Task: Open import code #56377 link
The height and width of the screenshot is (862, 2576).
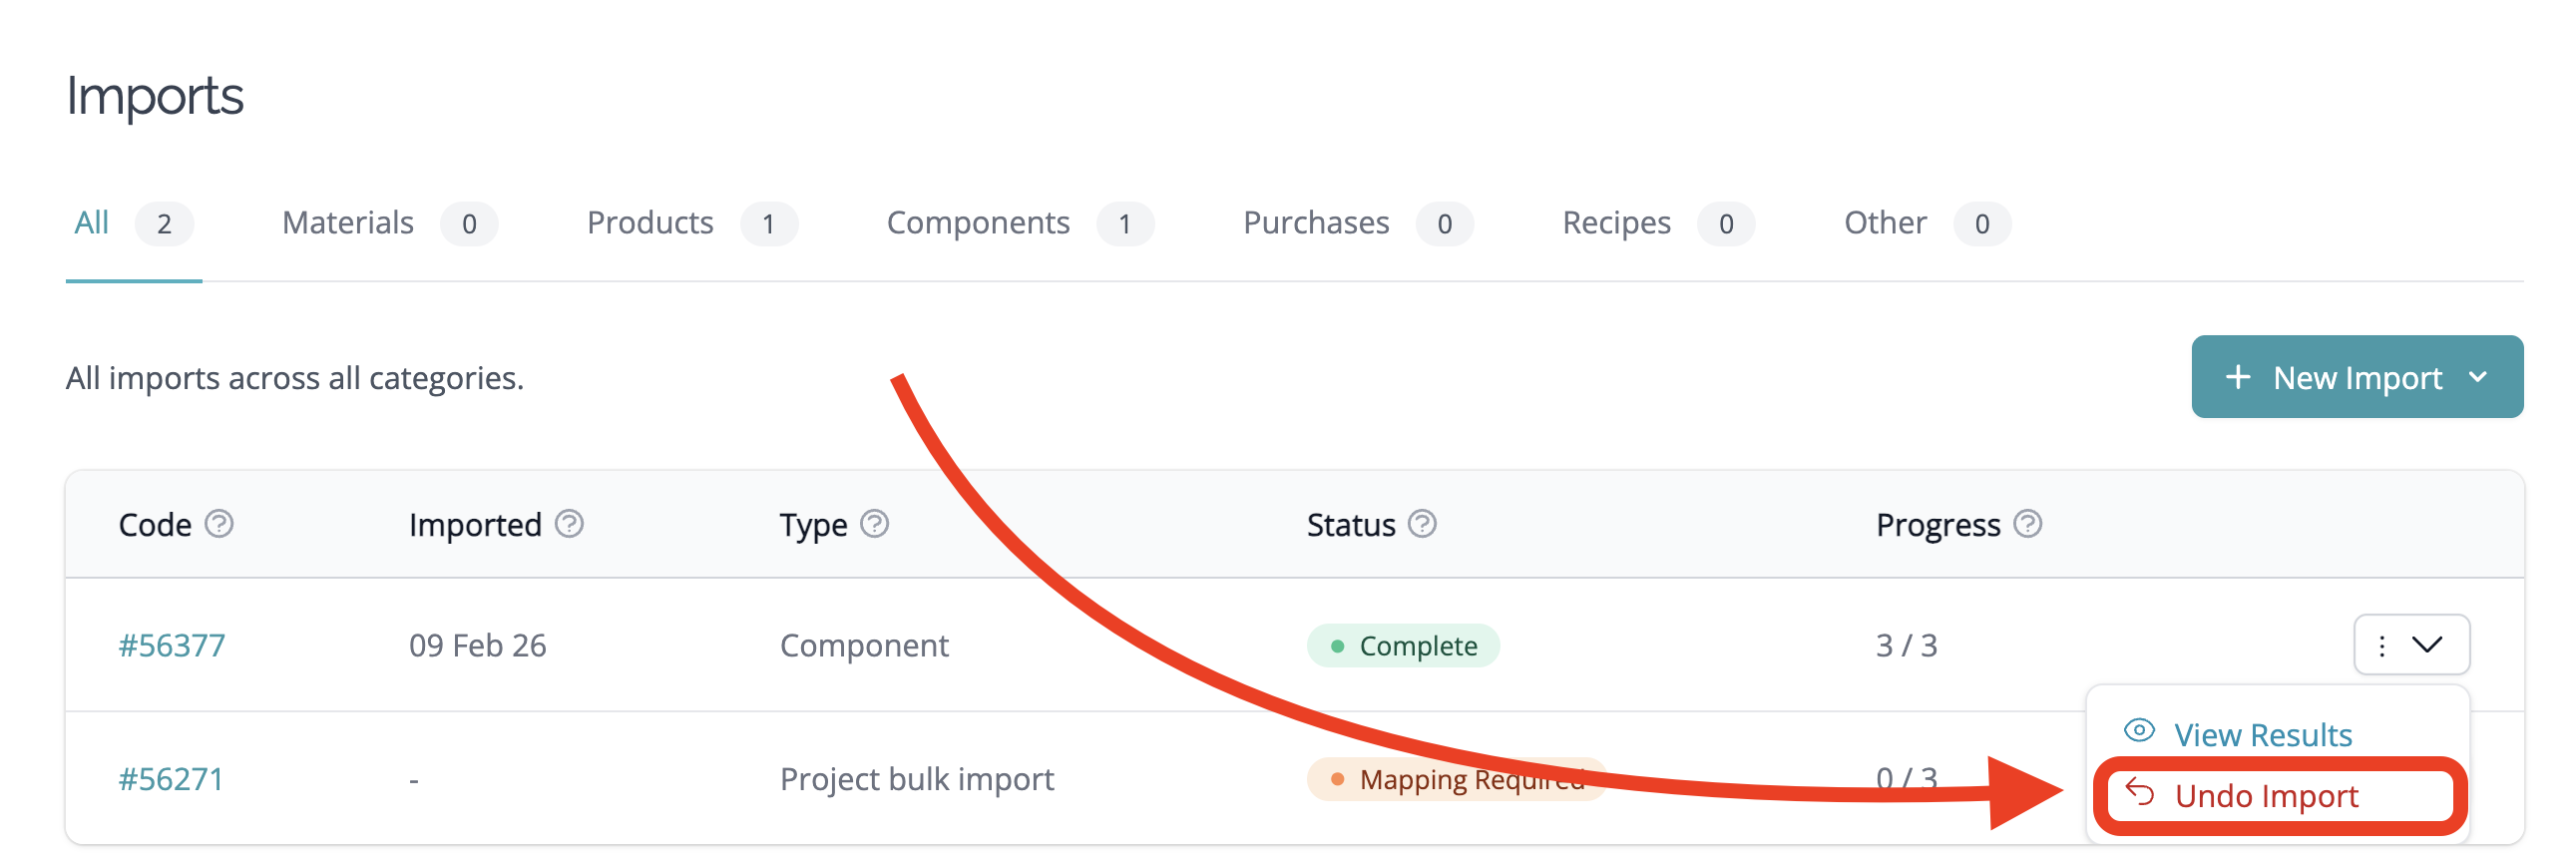Action: click(172, 645)
